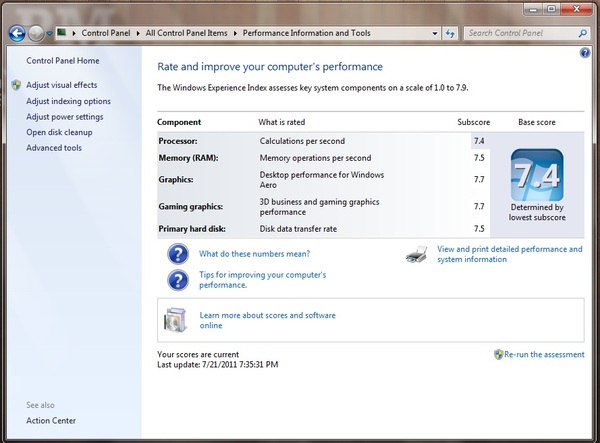Click the software box icon
This screenshot has width=600, height=443.
[x=176, y=319]
